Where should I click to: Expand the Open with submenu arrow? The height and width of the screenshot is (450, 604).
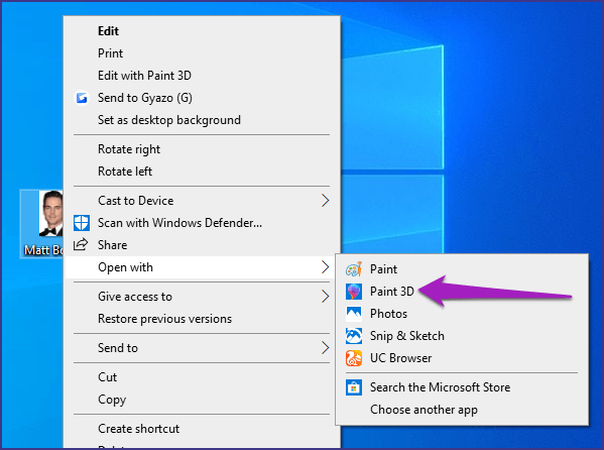coord(325,267)
